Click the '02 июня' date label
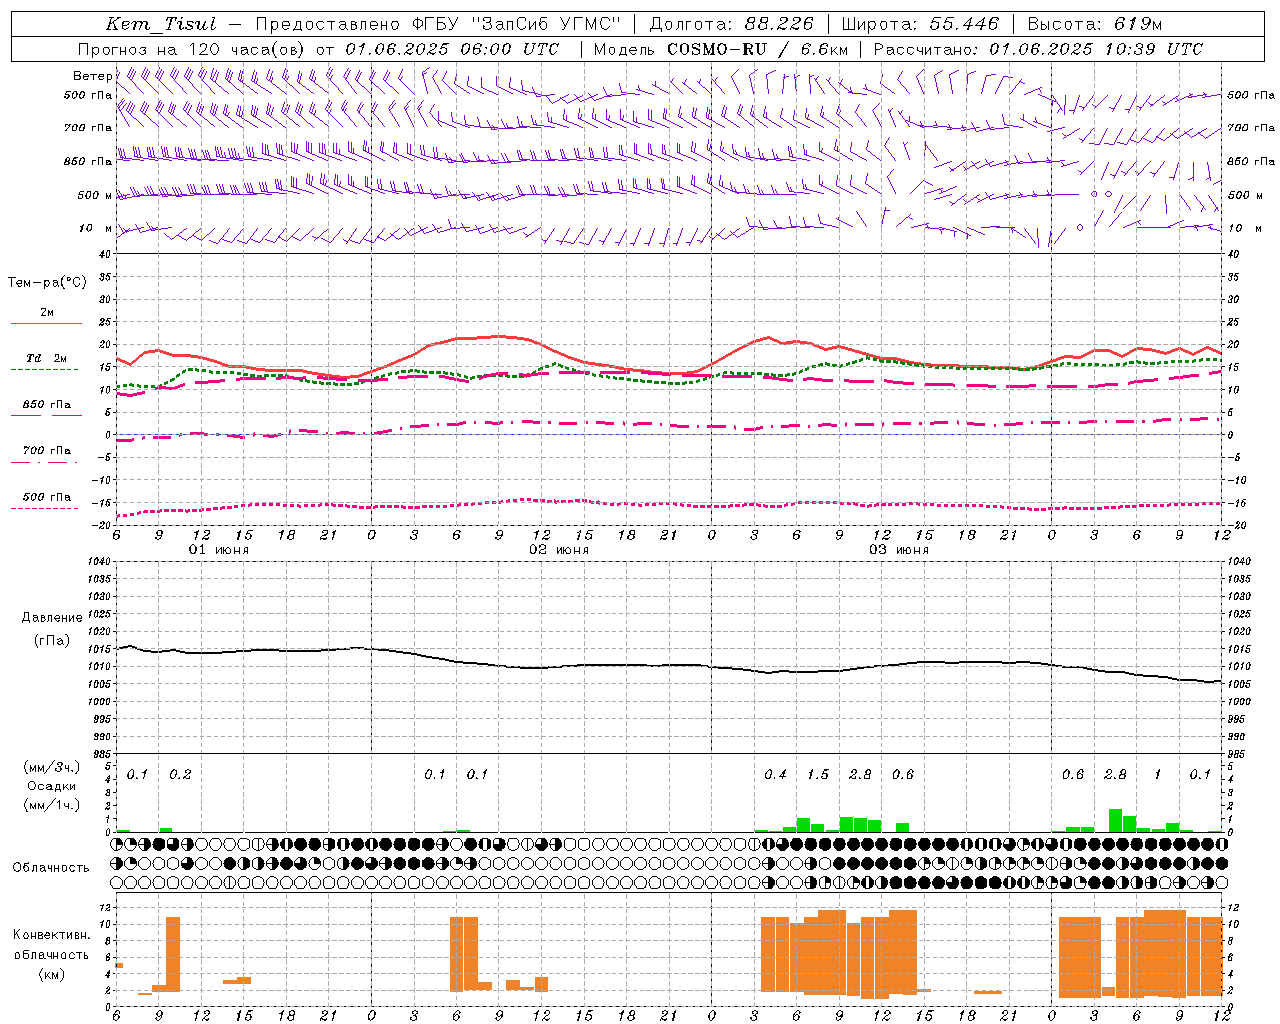This screenshot has height=1024, width=1280. point(559,550)
